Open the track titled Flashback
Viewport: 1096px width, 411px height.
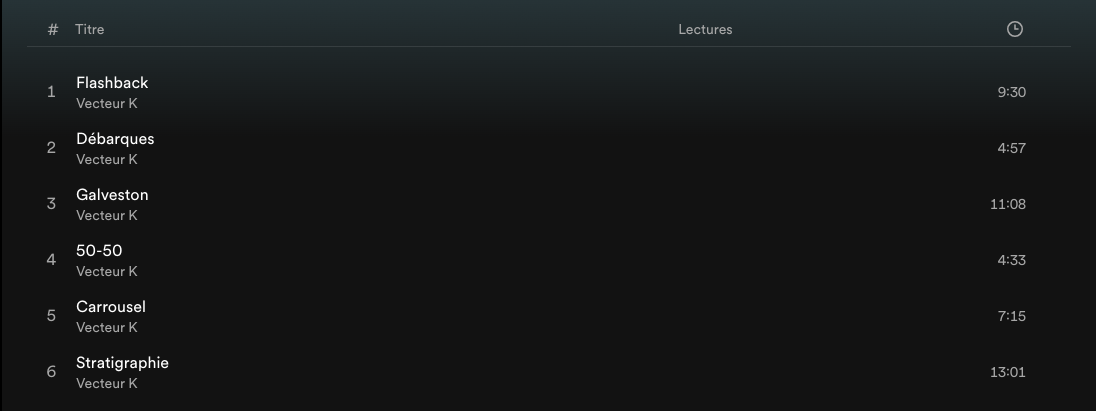[x=112, y=82]
